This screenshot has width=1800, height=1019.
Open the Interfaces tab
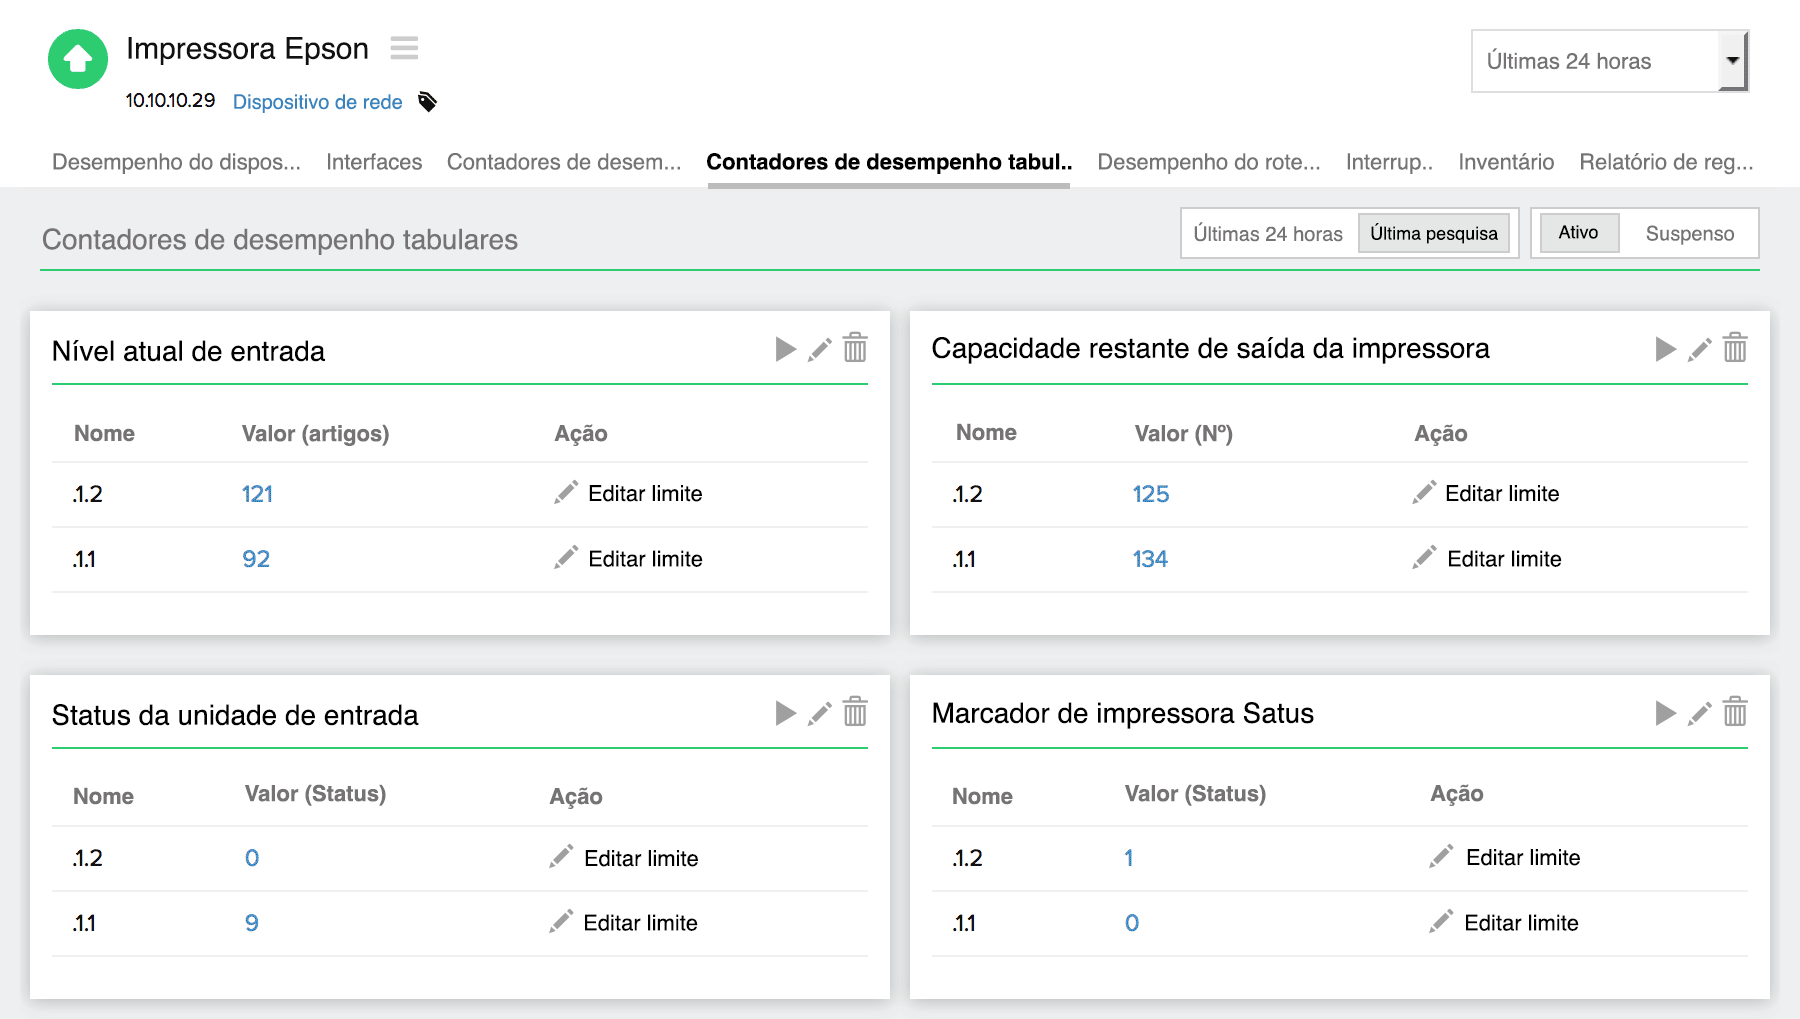point(374,162)
